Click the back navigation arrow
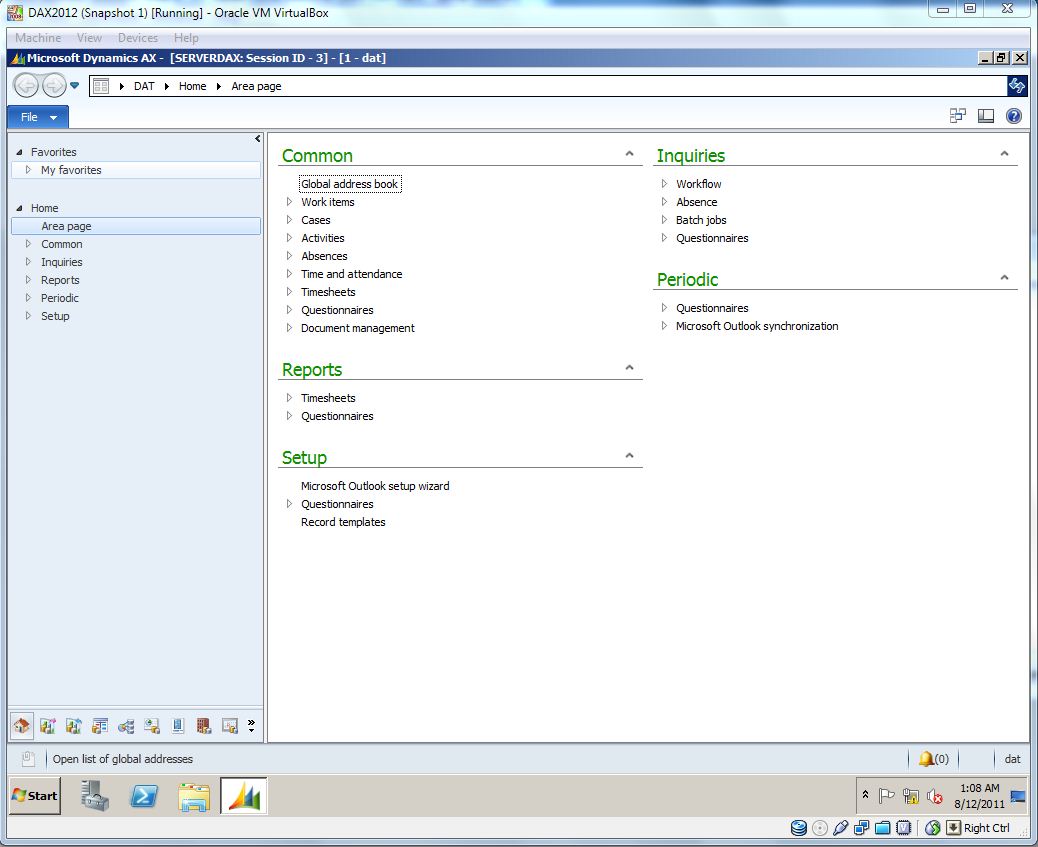This screenshot has width=1038, height=847. (x=26, y=85)
